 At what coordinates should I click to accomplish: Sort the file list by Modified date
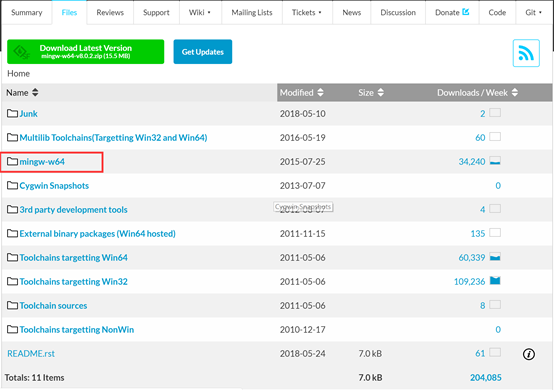tap(301, 93)
